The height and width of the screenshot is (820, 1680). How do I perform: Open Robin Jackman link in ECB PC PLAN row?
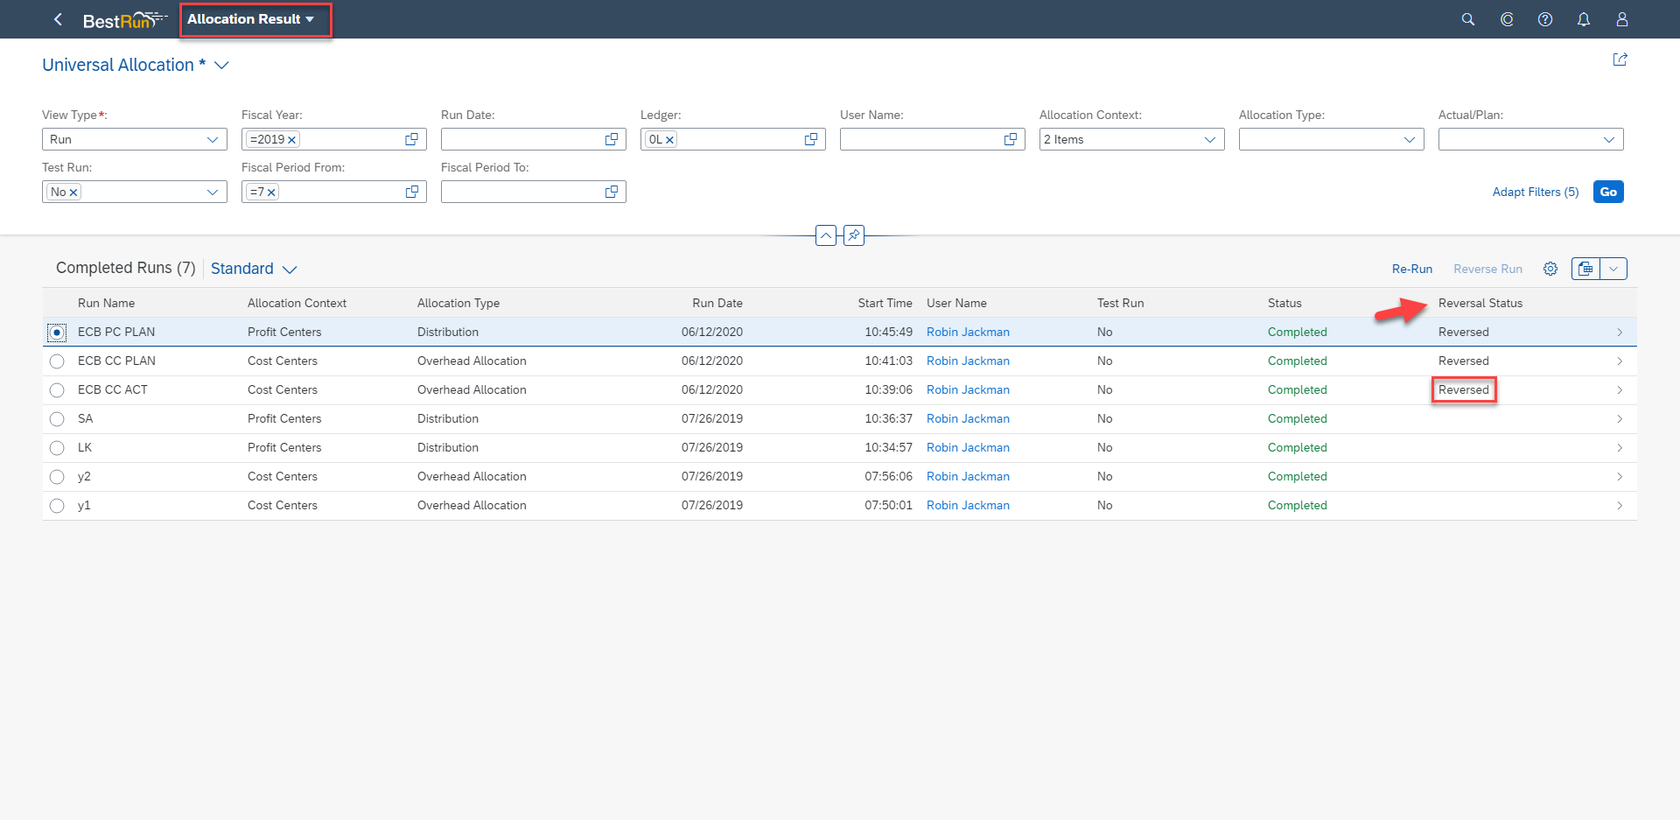point(968,332)
